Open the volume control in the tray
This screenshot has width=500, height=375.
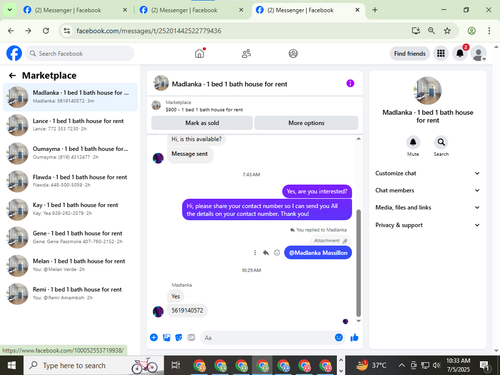(x=436, y=365)
